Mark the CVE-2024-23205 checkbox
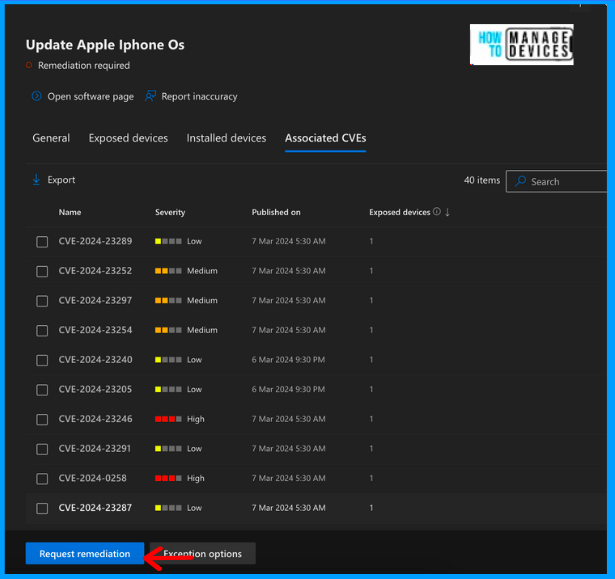Image resolution: width=615 pixels, height=579 pixels. tap(42, 390)
